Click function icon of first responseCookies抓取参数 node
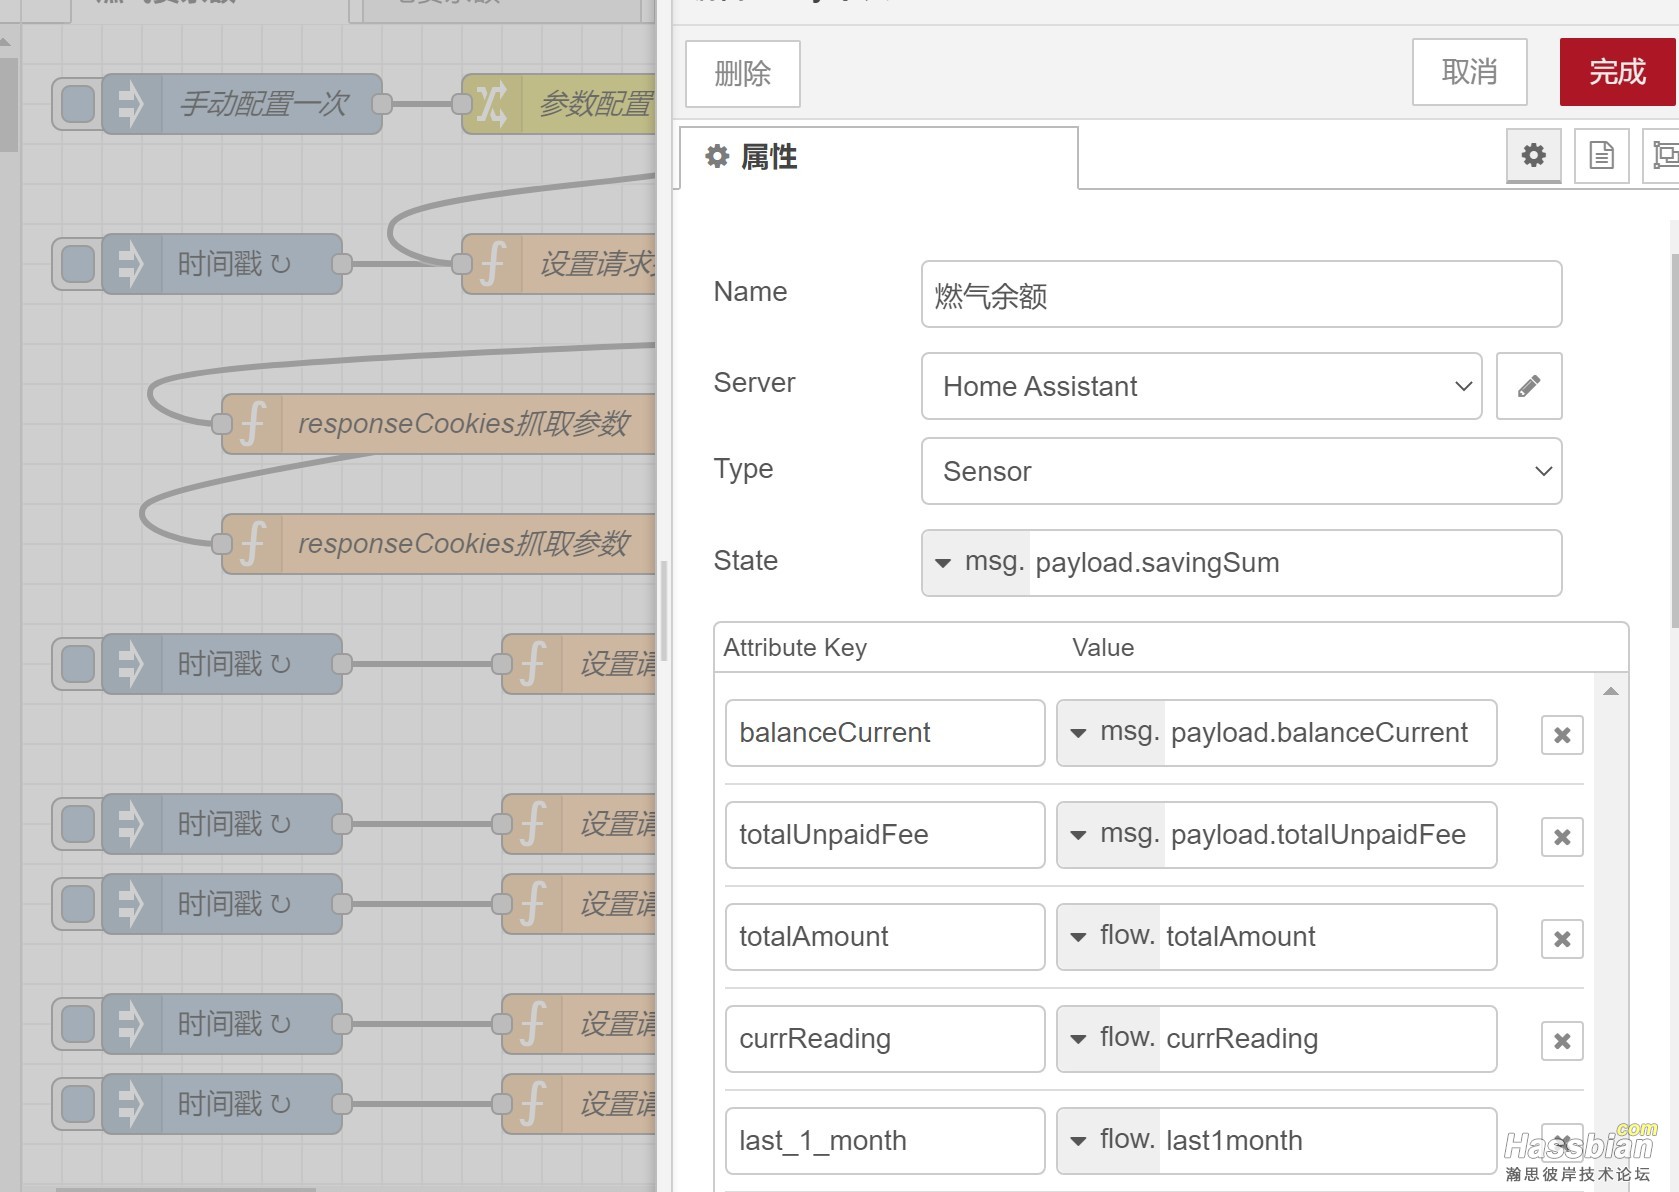Viewport: 1679px width, 1192px height. click(x=252, y=424)
